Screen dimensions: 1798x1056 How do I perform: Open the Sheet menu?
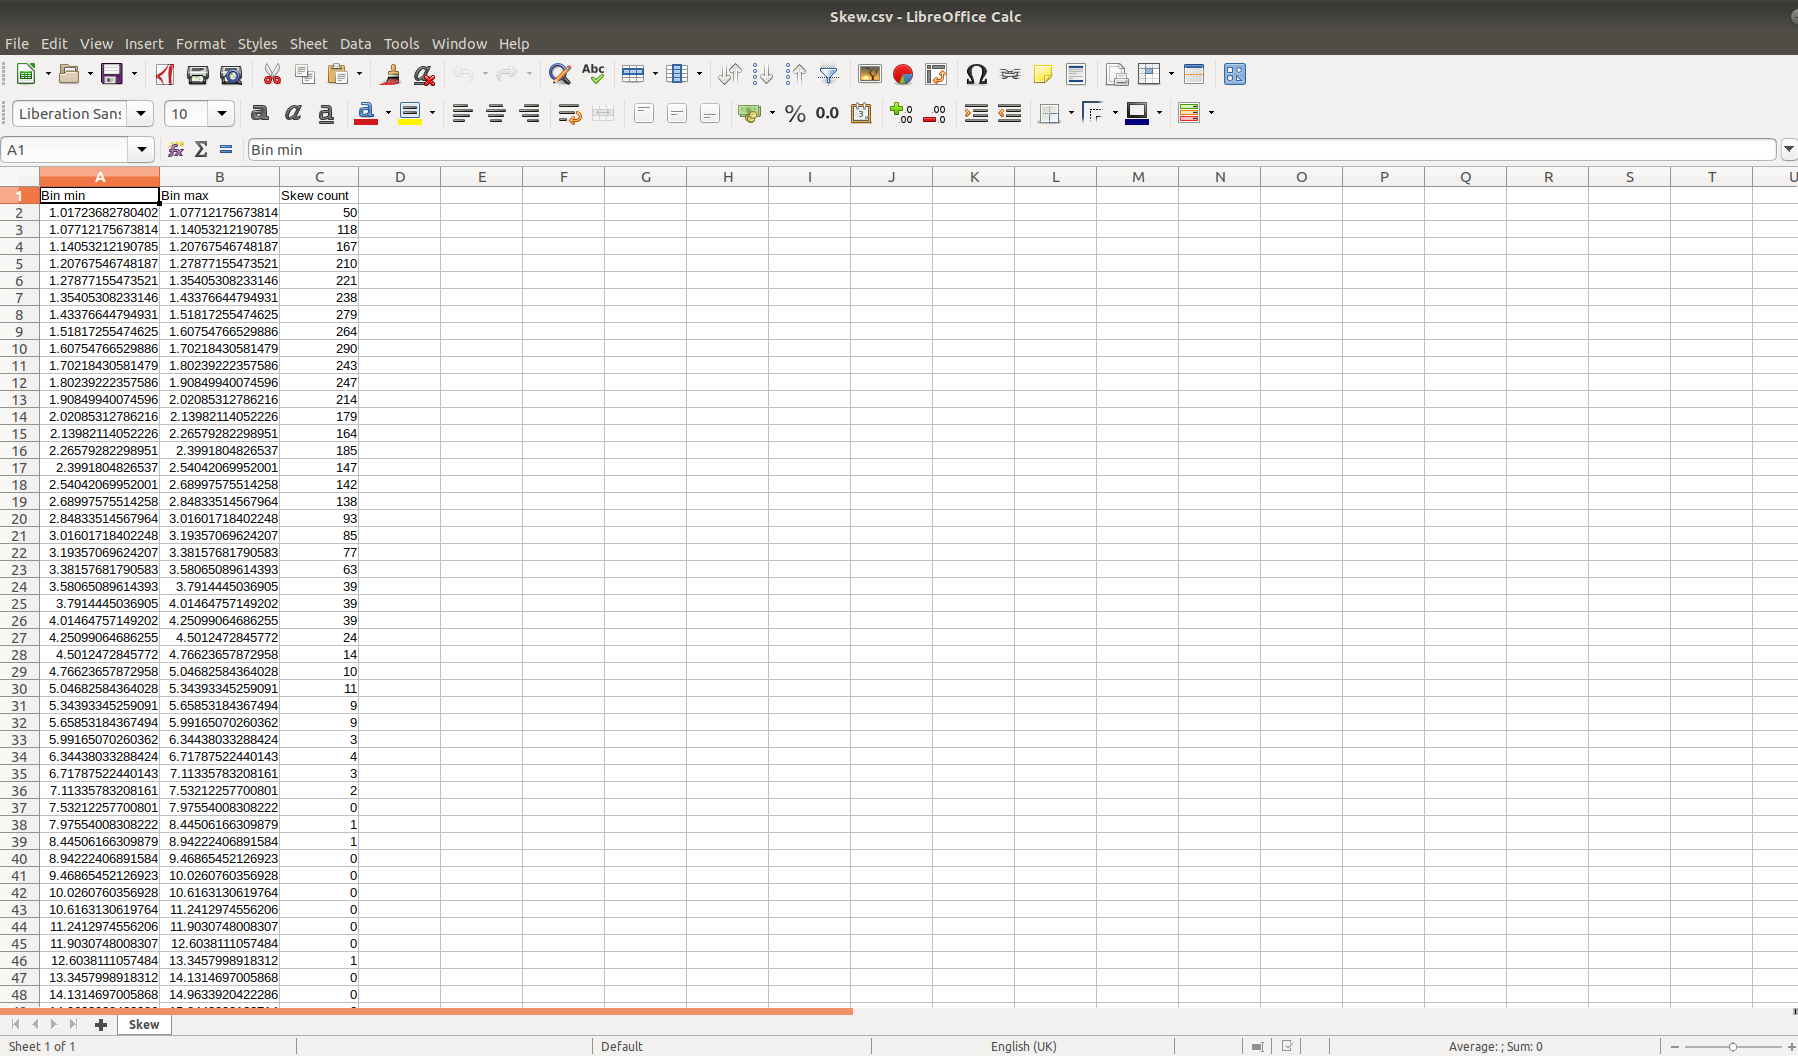click(308, 44)
